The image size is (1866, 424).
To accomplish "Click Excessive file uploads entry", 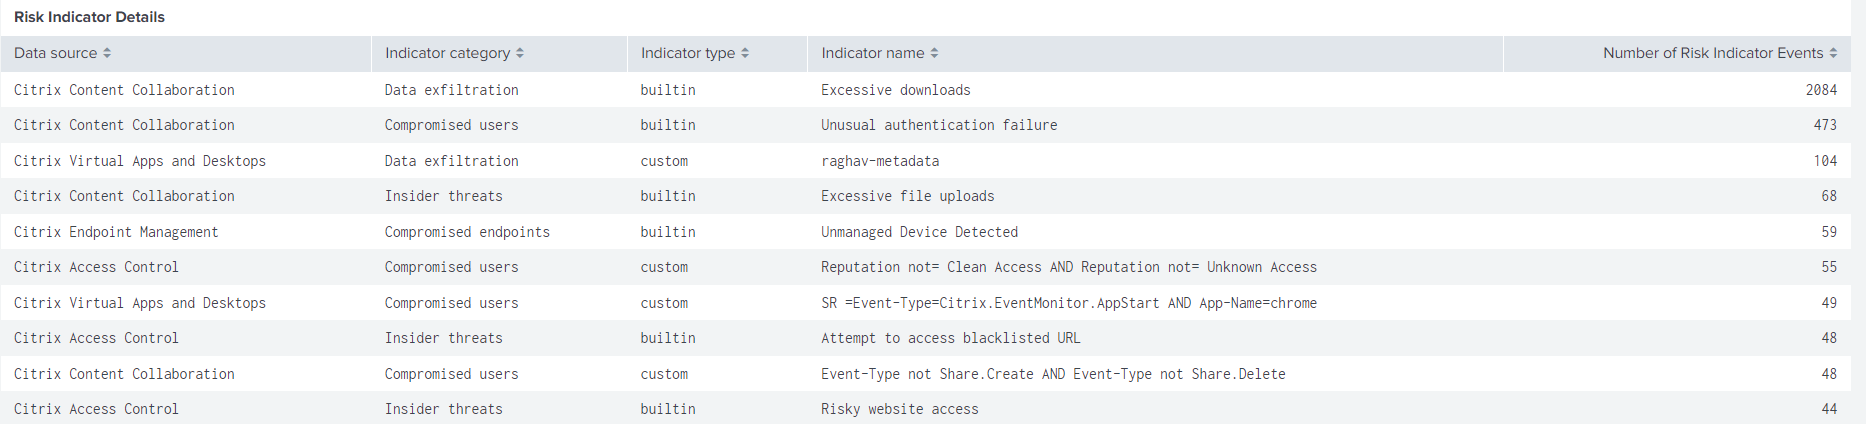I will click(907, 196).
